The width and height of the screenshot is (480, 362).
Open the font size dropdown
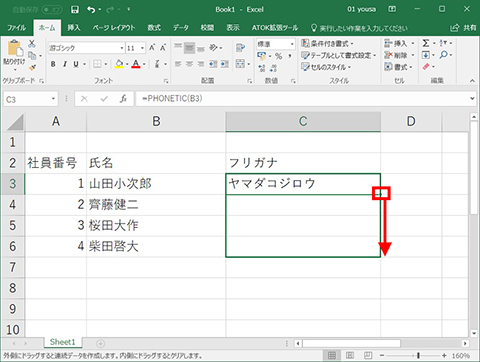pos(143,48)
